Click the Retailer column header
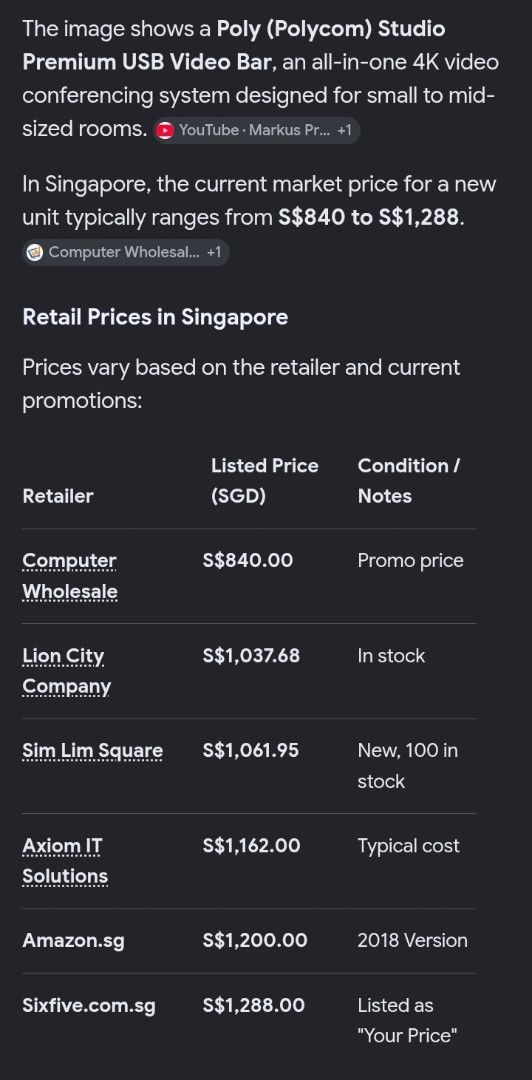532x1080 pixels. point(58,496)
